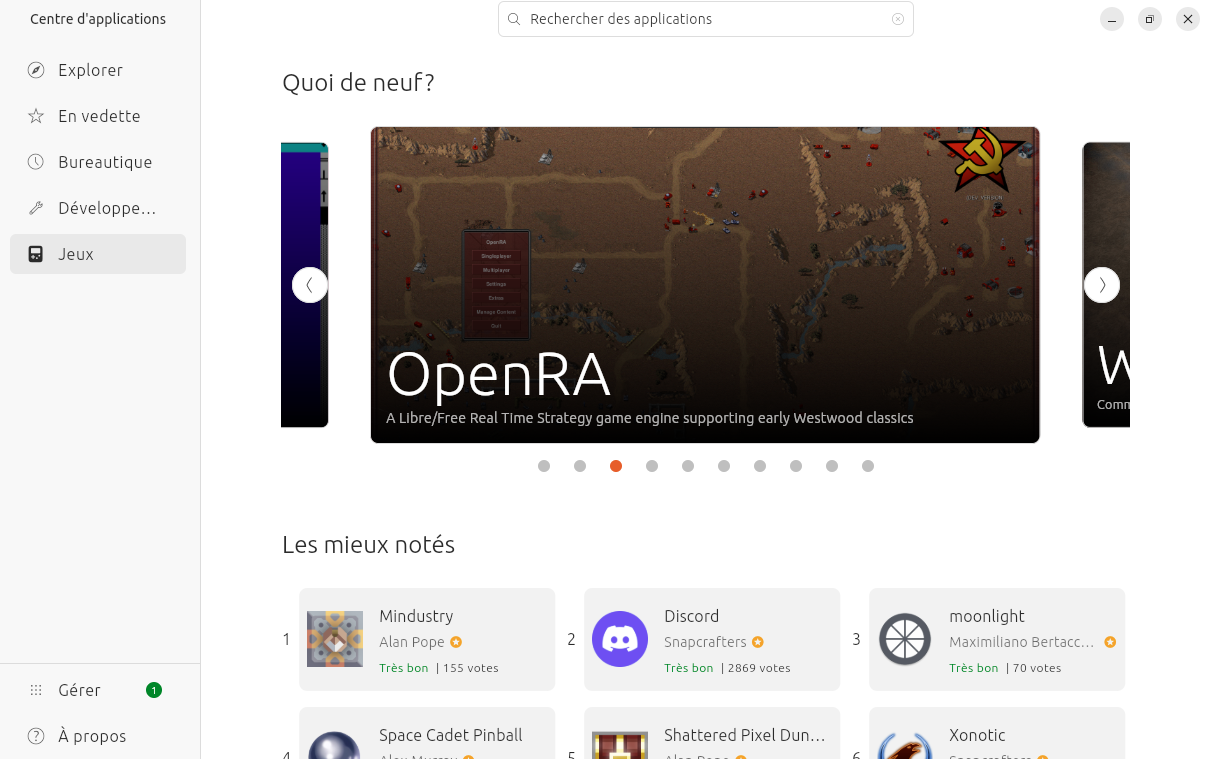Open the Explorer compass icon
The height and width of the screenshot is (759, 1205).
(36, 70)
